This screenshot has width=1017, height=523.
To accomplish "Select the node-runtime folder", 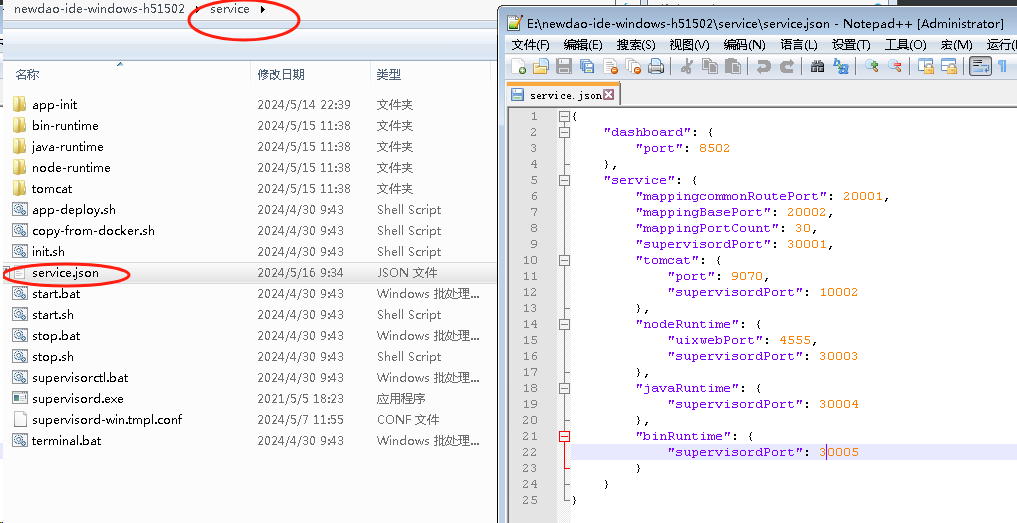I will (x=71, y=167).
